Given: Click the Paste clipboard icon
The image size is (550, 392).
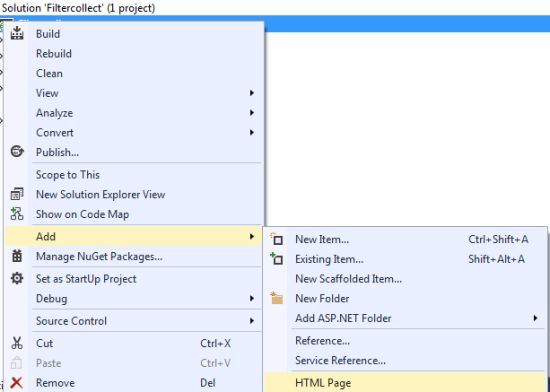Looking at the screenshot, I should (x=17, y=363).
